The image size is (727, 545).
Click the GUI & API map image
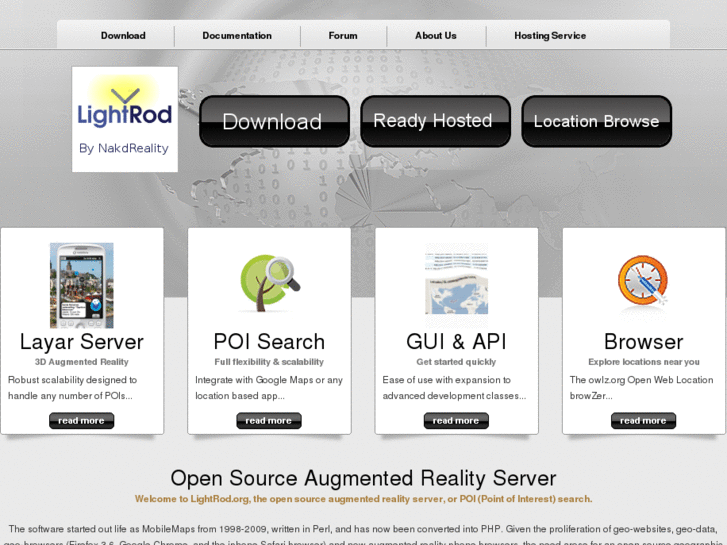457,285
